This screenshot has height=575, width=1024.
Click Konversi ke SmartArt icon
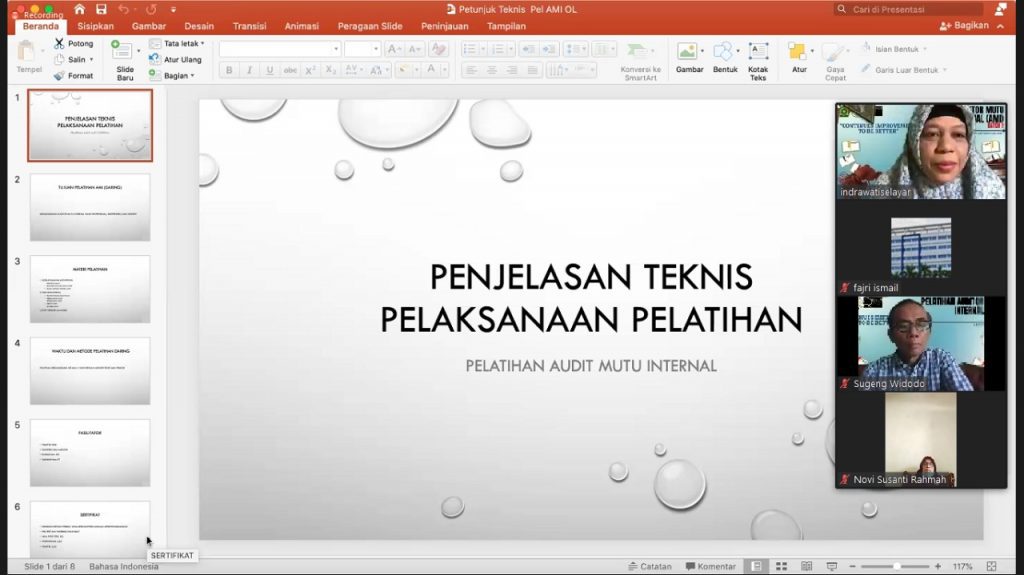click(637, 51)
